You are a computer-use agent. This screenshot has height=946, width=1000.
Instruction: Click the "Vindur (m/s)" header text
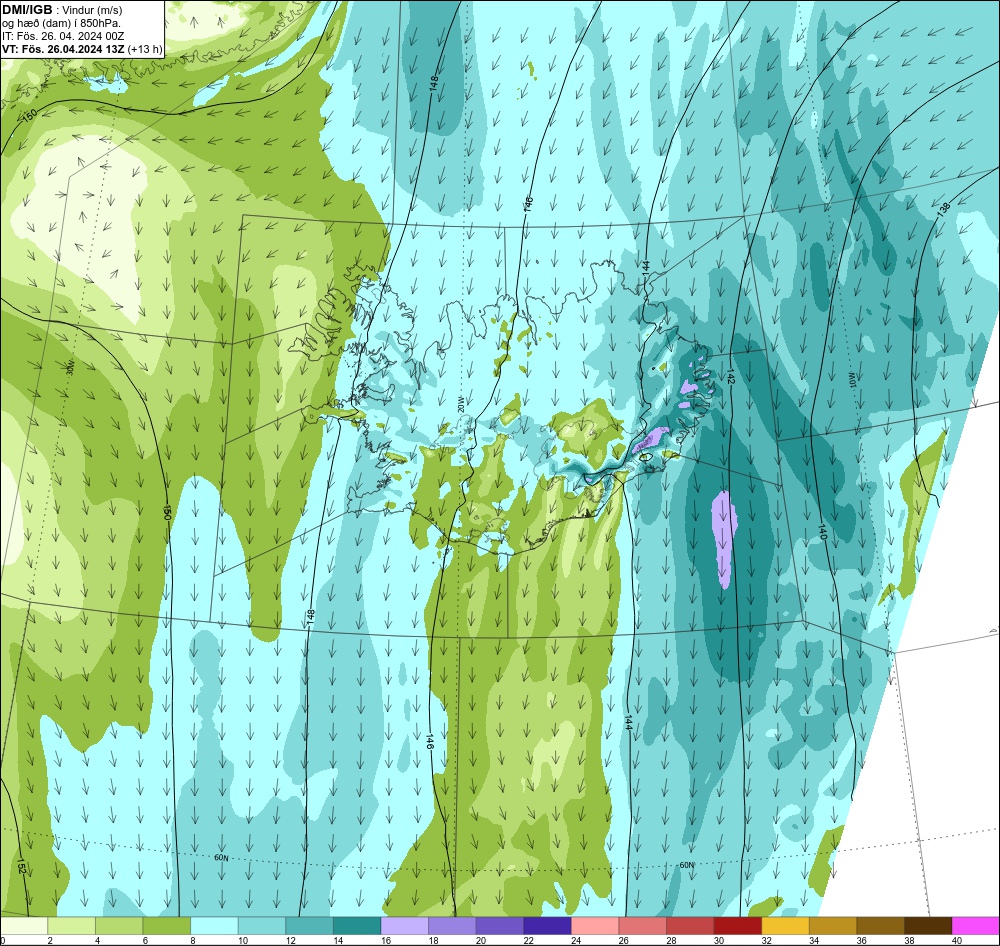94,10
